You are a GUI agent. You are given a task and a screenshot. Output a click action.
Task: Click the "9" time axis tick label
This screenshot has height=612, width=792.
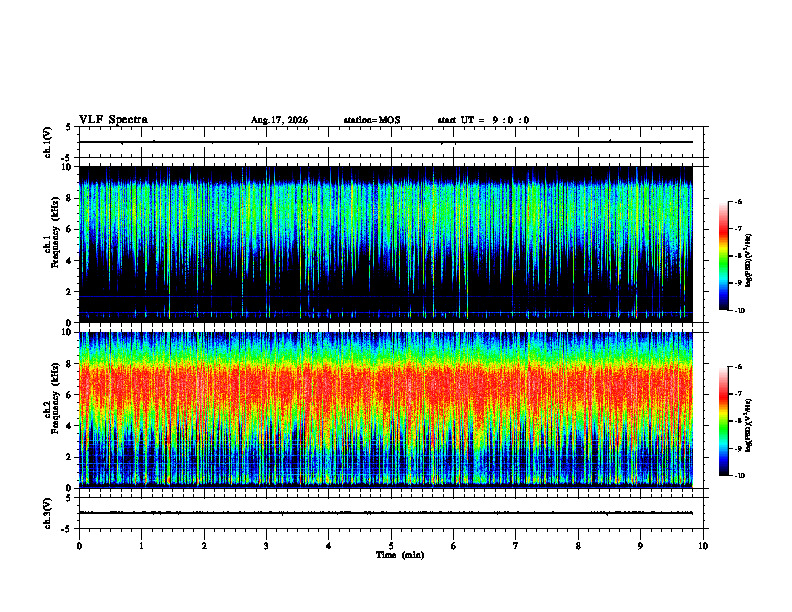(x=640, y=546)
